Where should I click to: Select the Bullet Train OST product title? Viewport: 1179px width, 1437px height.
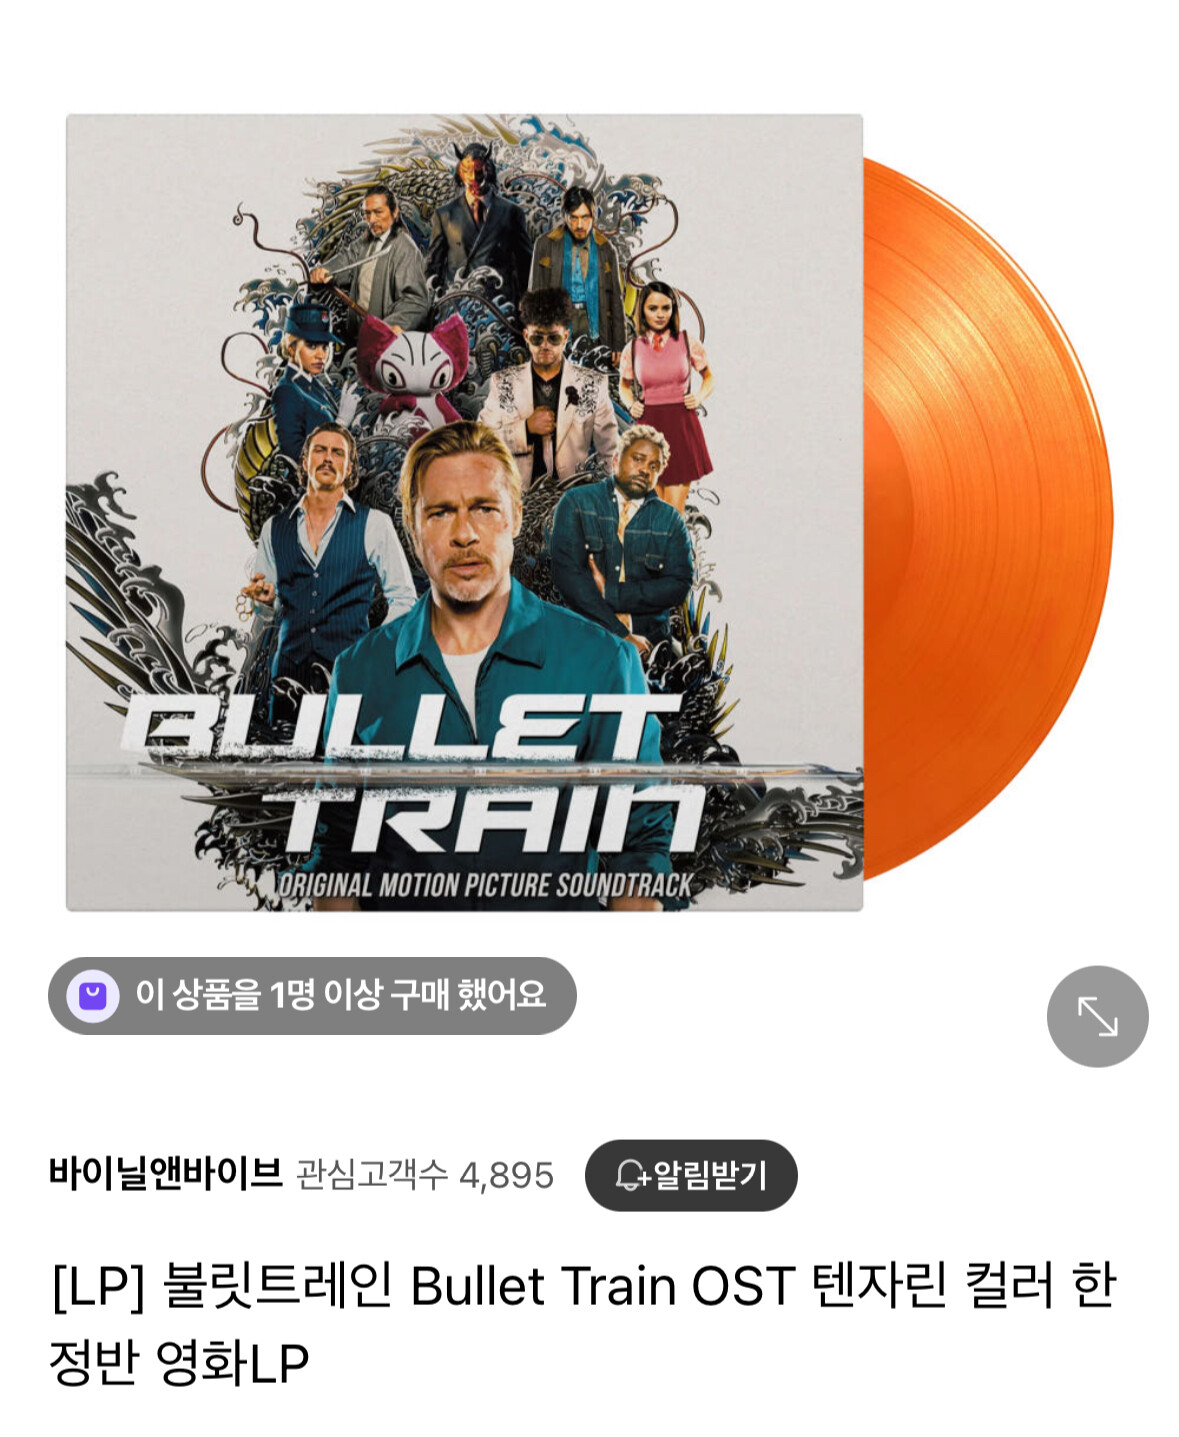[x=582, y=1323]
